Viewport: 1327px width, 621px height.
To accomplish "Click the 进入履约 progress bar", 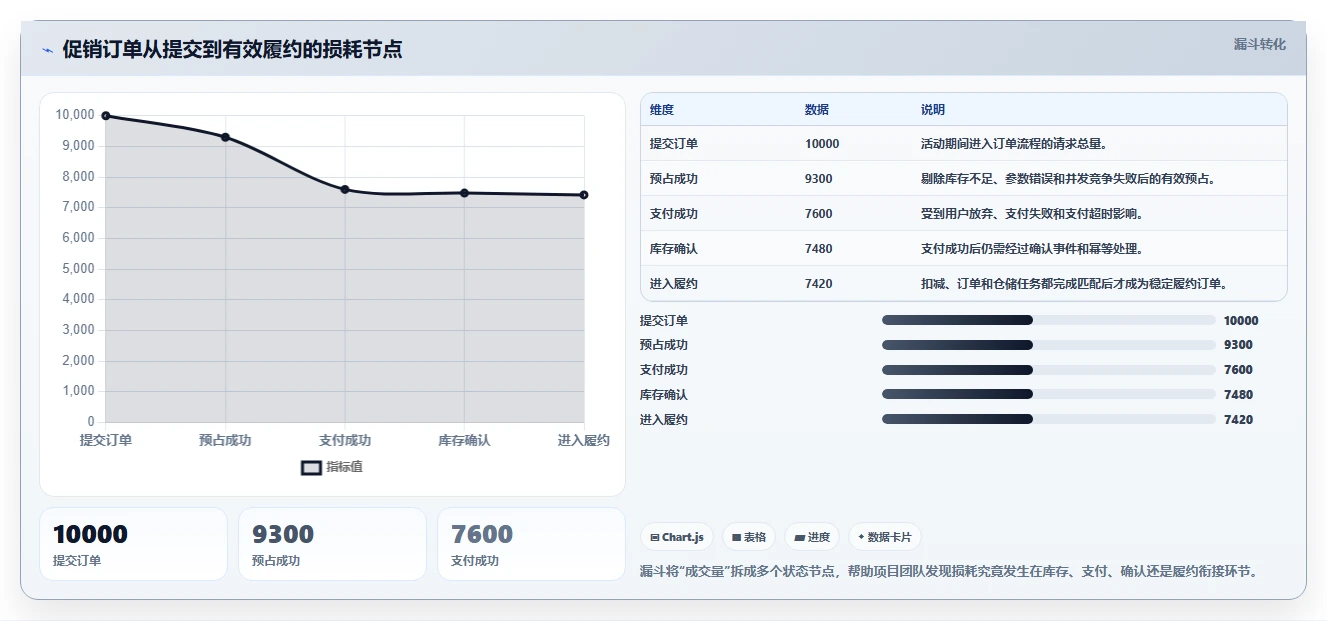I will coord(1048,420).
